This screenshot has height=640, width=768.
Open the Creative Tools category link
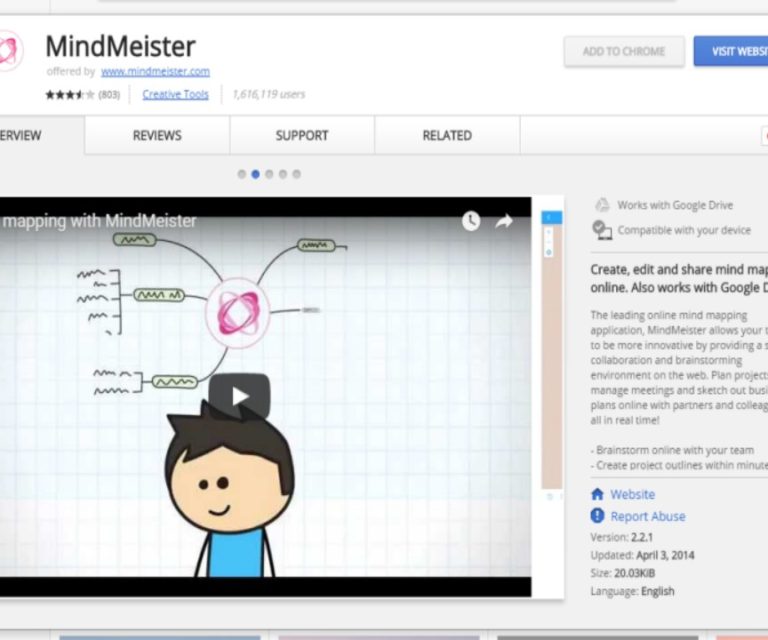tap(176, 95)
